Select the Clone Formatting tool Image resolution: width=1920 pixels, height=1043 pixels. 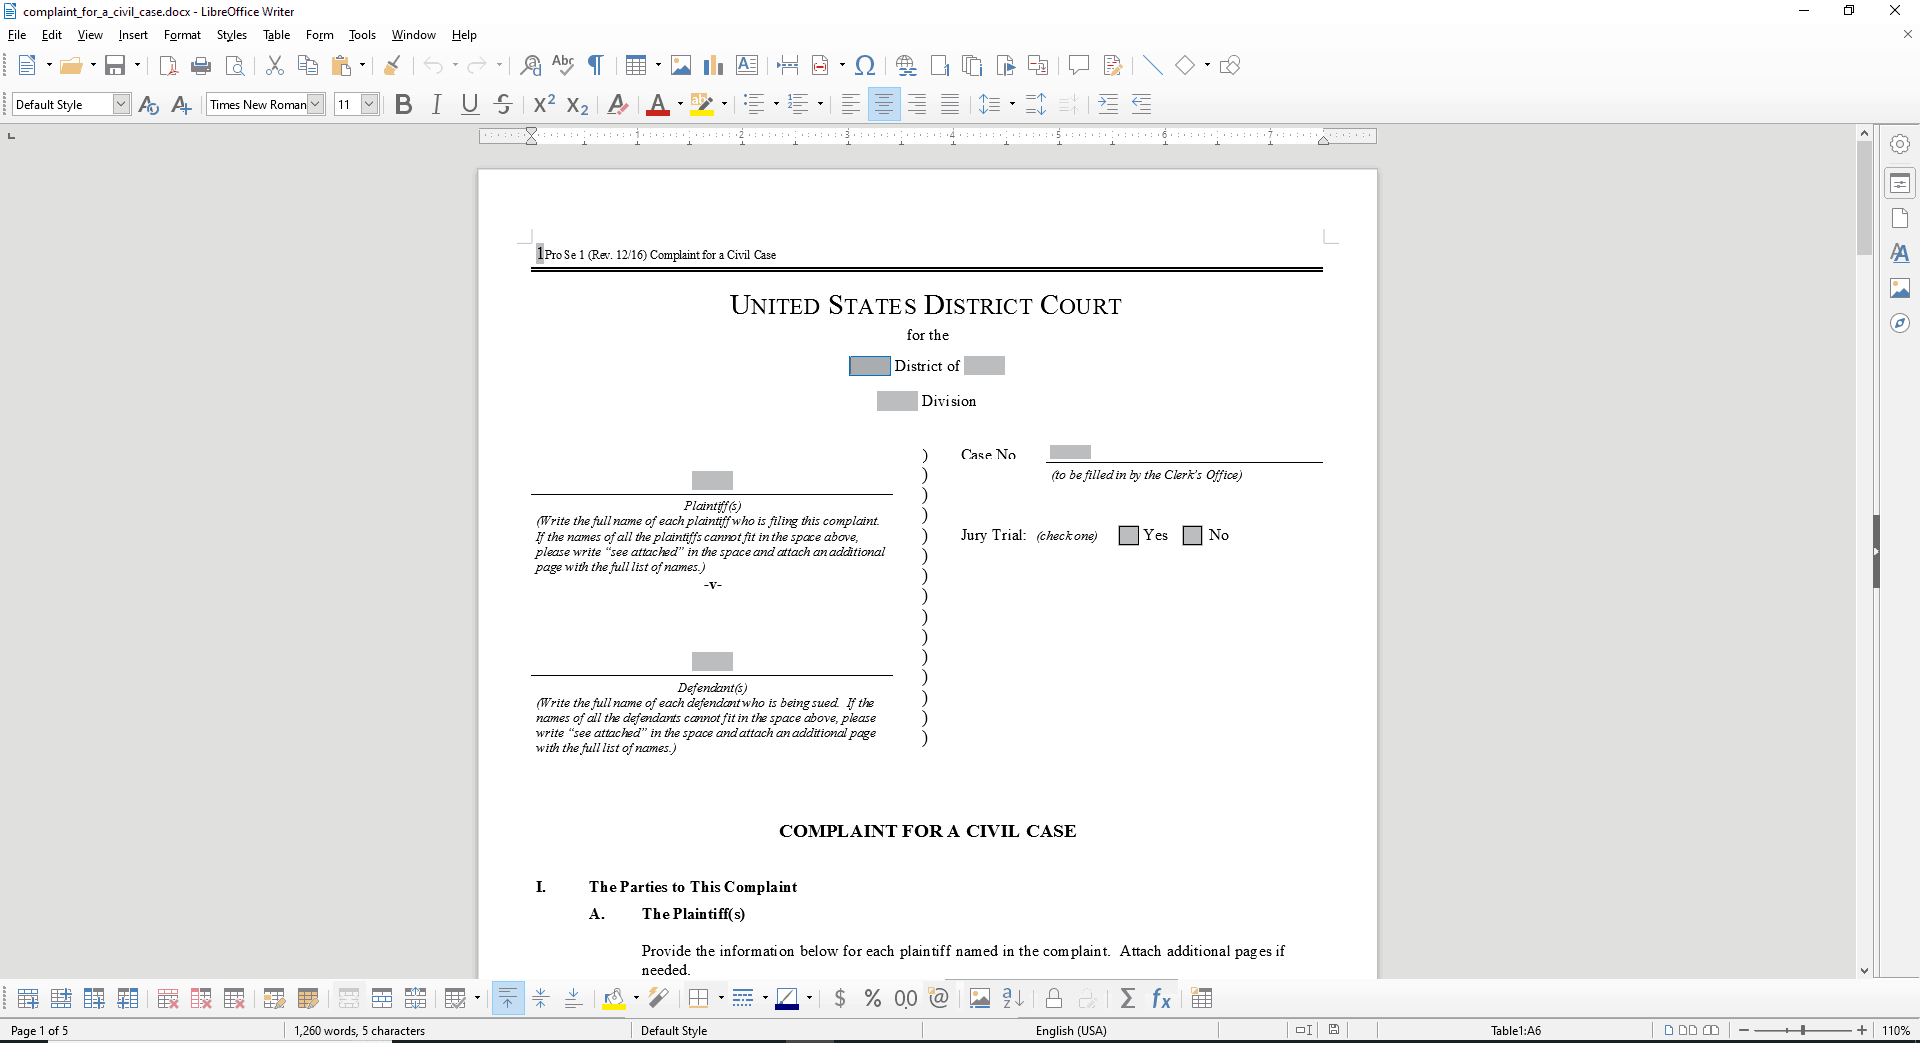[391, 65]
